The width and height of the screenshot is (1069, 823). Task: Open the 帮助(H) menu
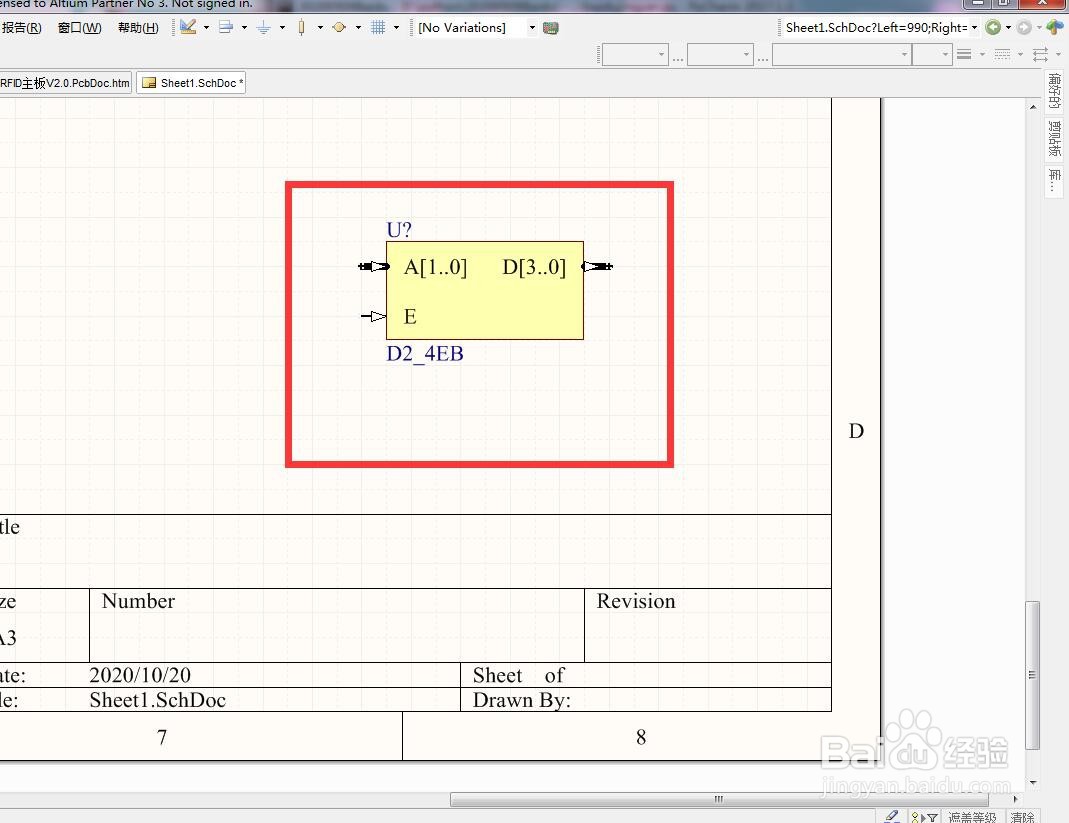[138, 28]
